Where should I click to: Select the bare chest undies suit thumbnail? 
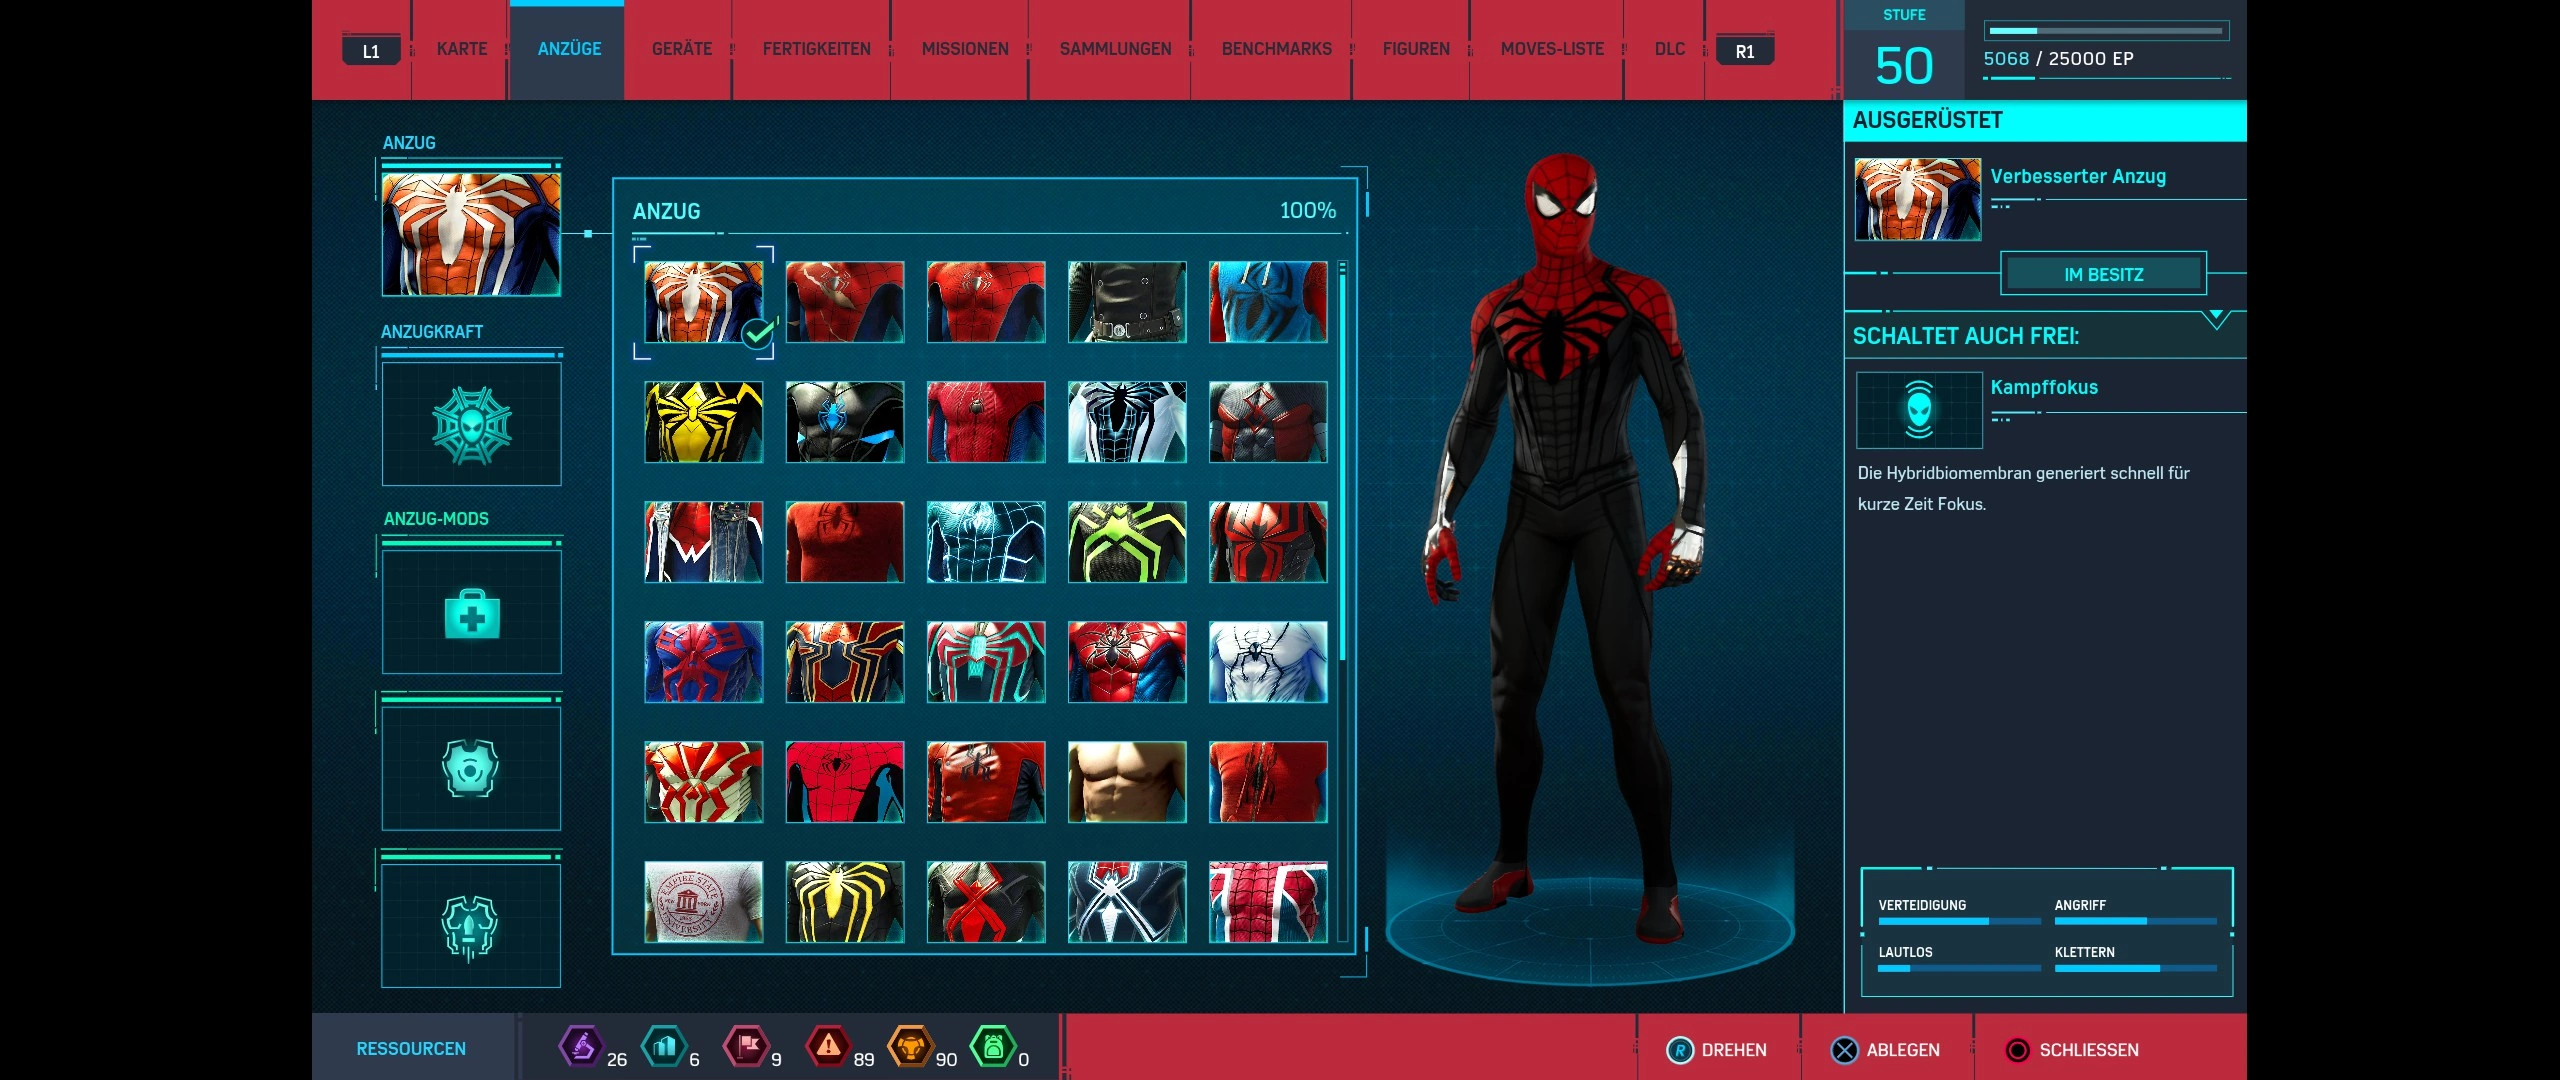(1127, 782)
